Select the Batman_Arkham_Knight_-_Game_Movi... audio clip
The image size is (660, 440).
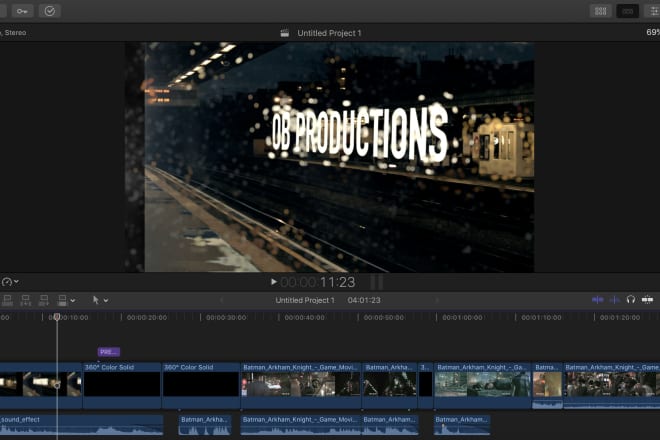[301, 425]
